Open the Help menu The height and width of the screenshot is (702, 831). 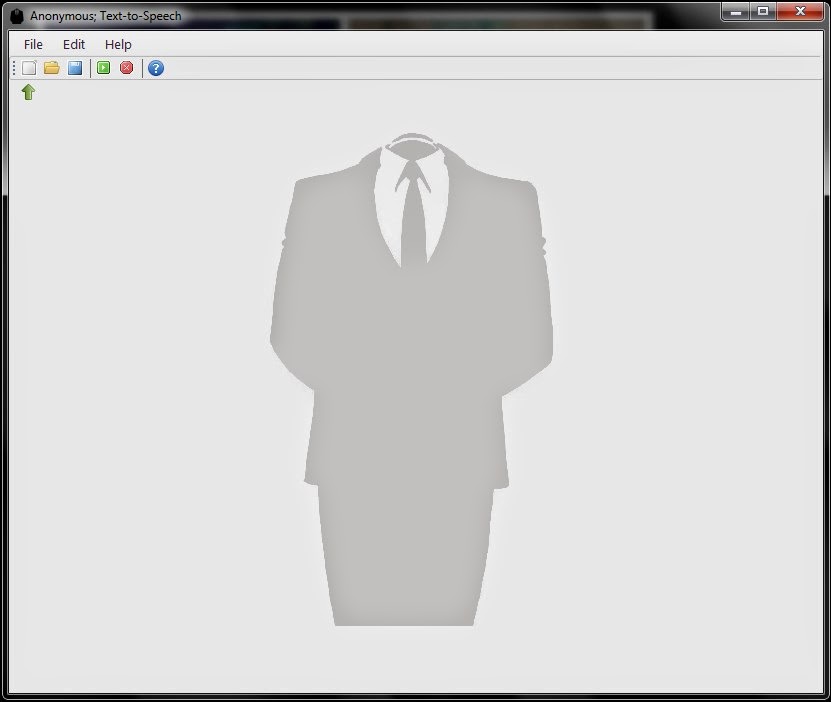point(118,45)
